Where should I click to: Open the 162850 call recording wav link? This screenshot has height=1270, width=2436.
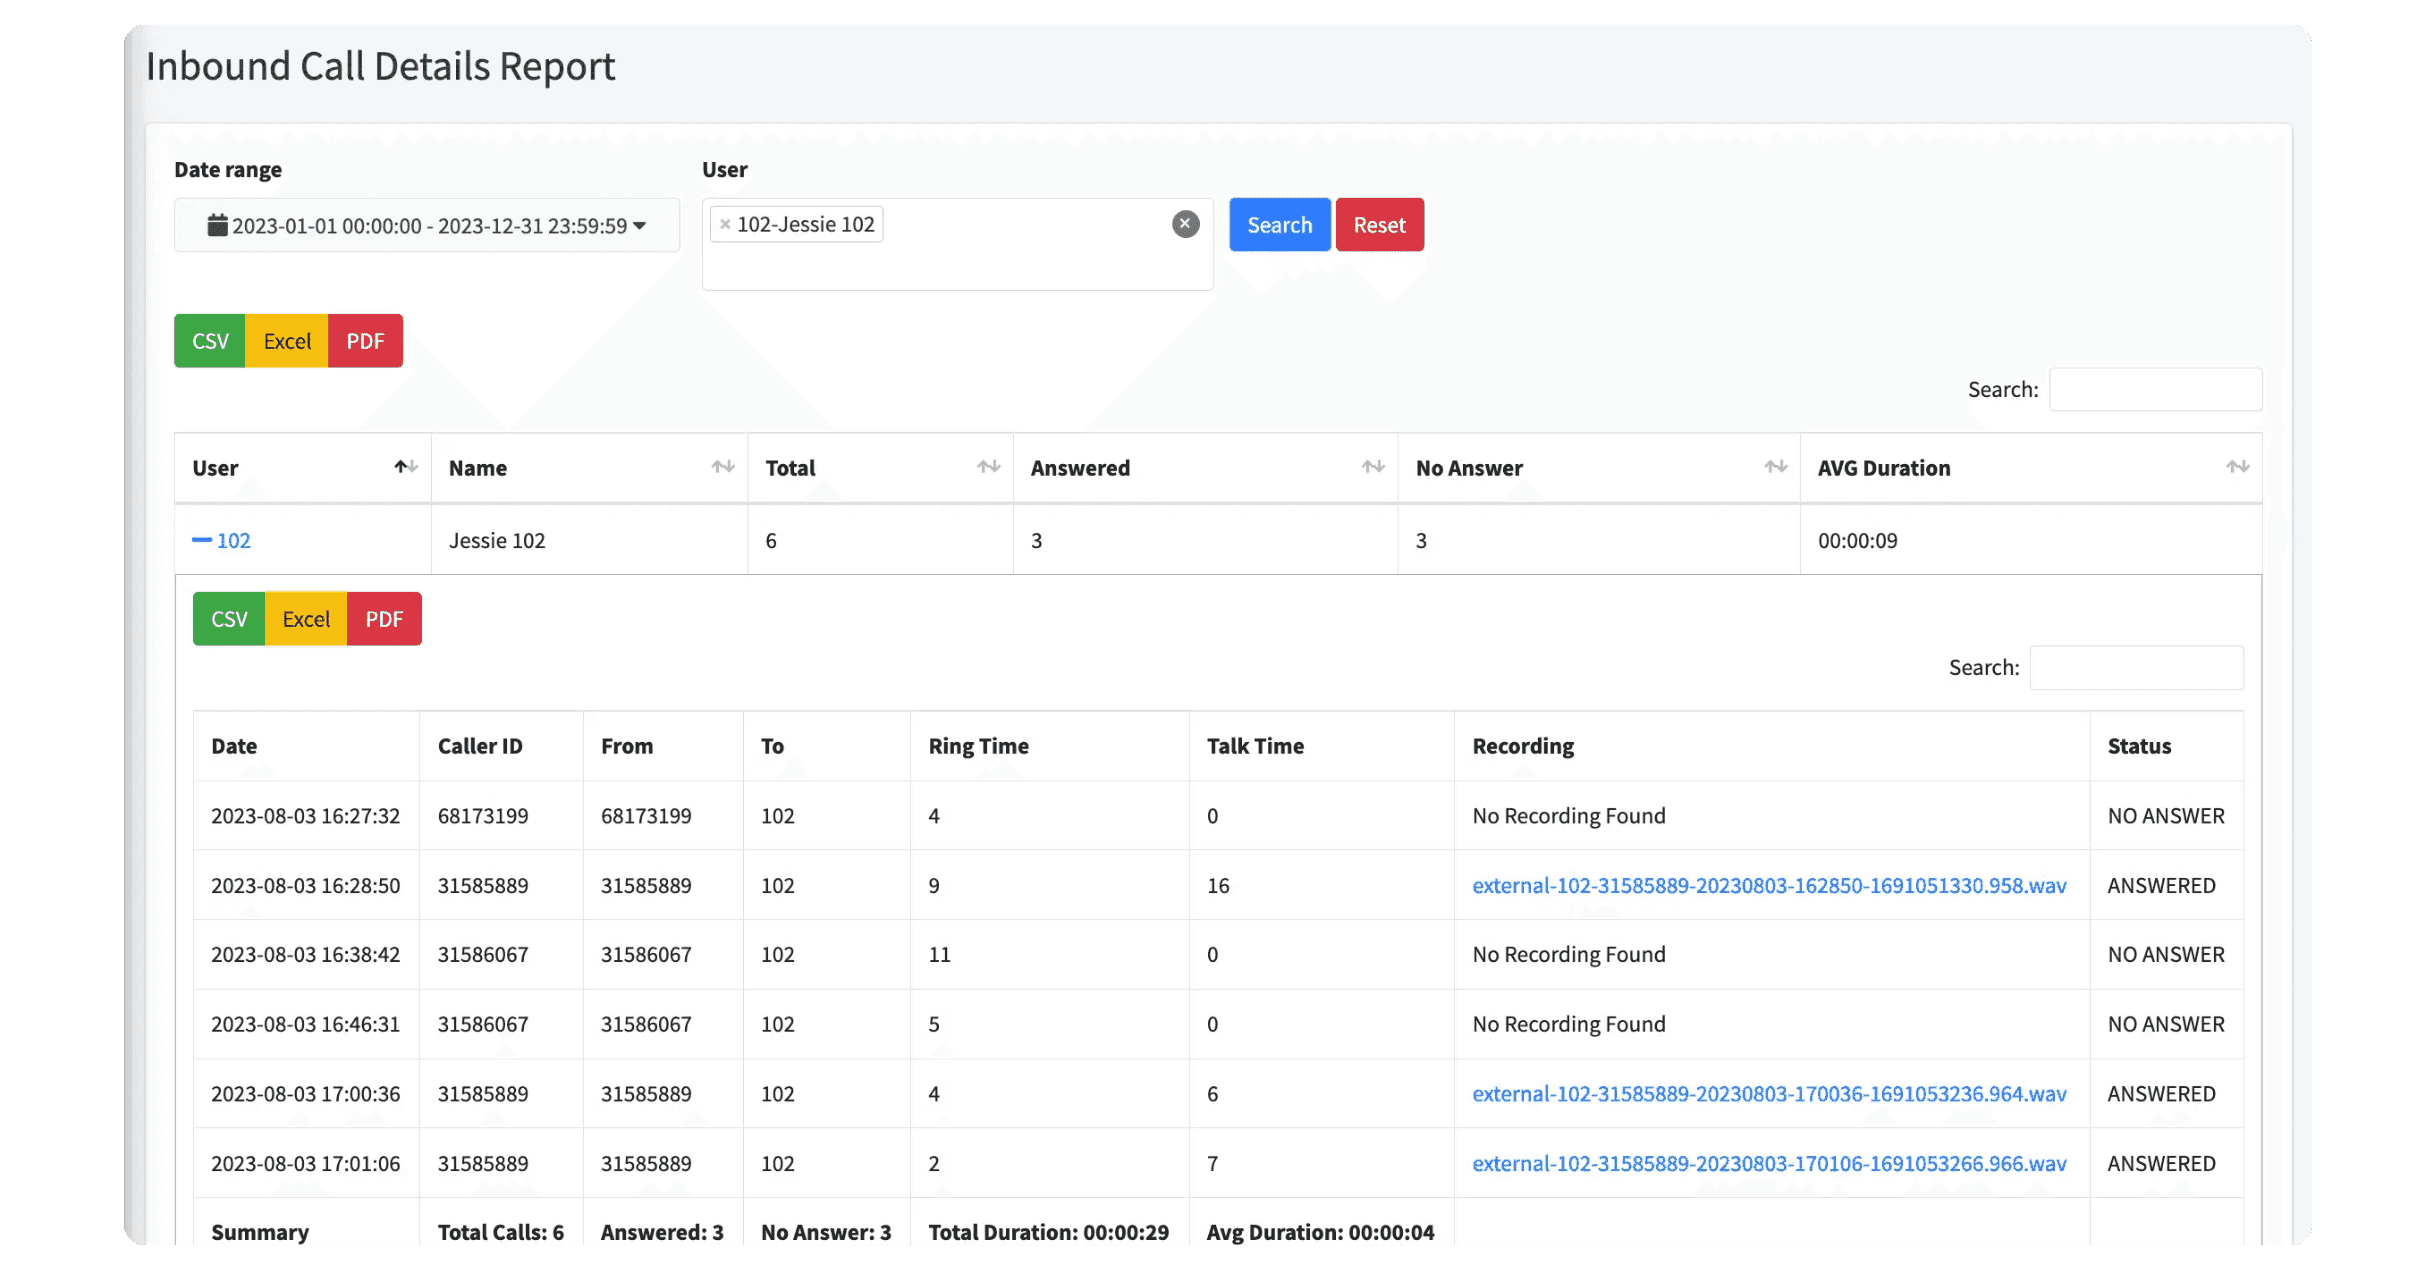pos(1768,885)
